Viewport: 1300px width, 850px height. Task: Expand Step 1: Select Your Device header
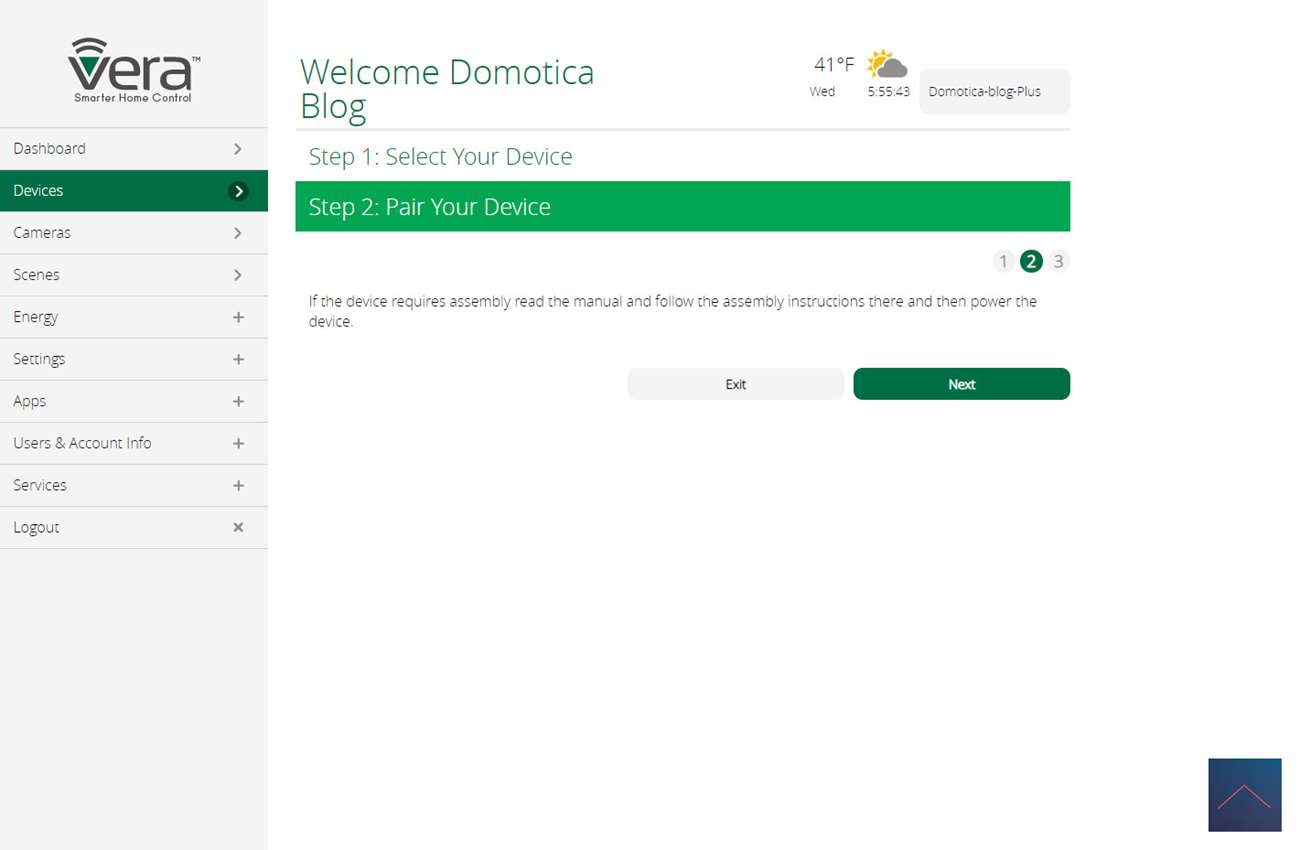point(440,157)
